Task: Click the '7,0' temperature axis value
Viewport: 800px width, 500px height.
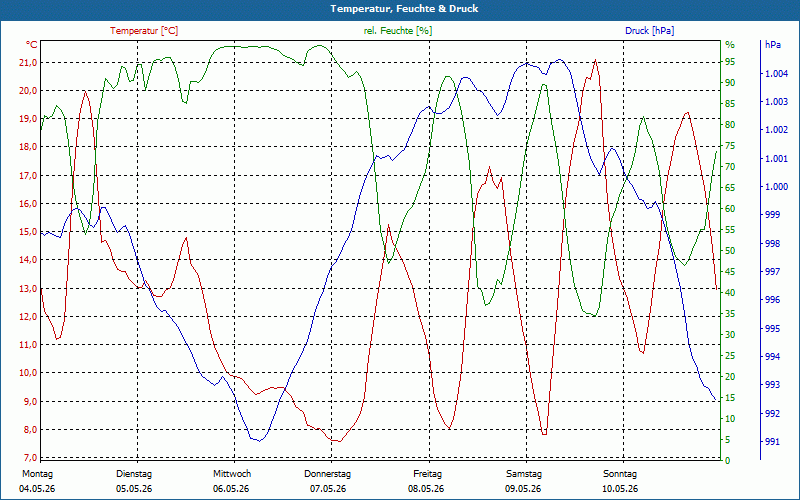Action: click(x=30, y=457)
